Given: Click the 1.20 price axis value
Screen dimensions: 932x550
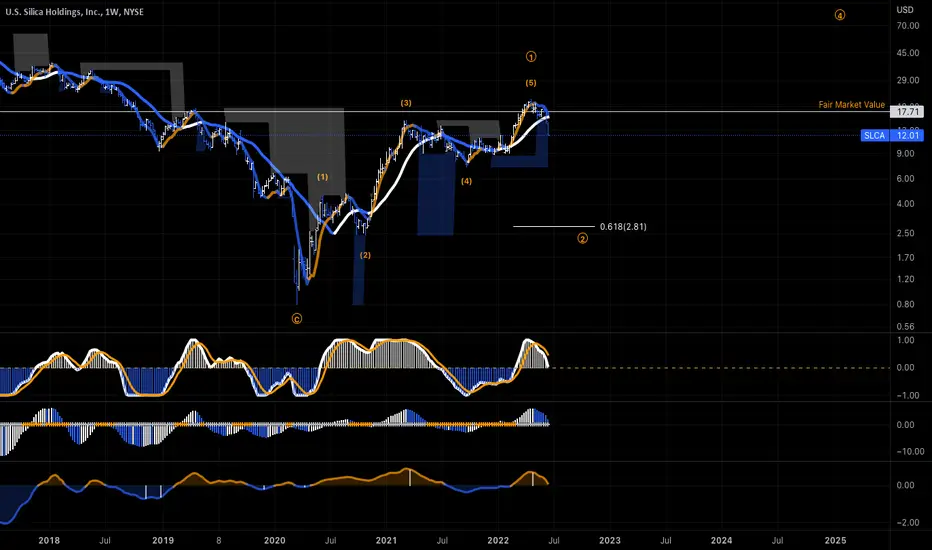Looking at the screenshot, I should [905, 279].
